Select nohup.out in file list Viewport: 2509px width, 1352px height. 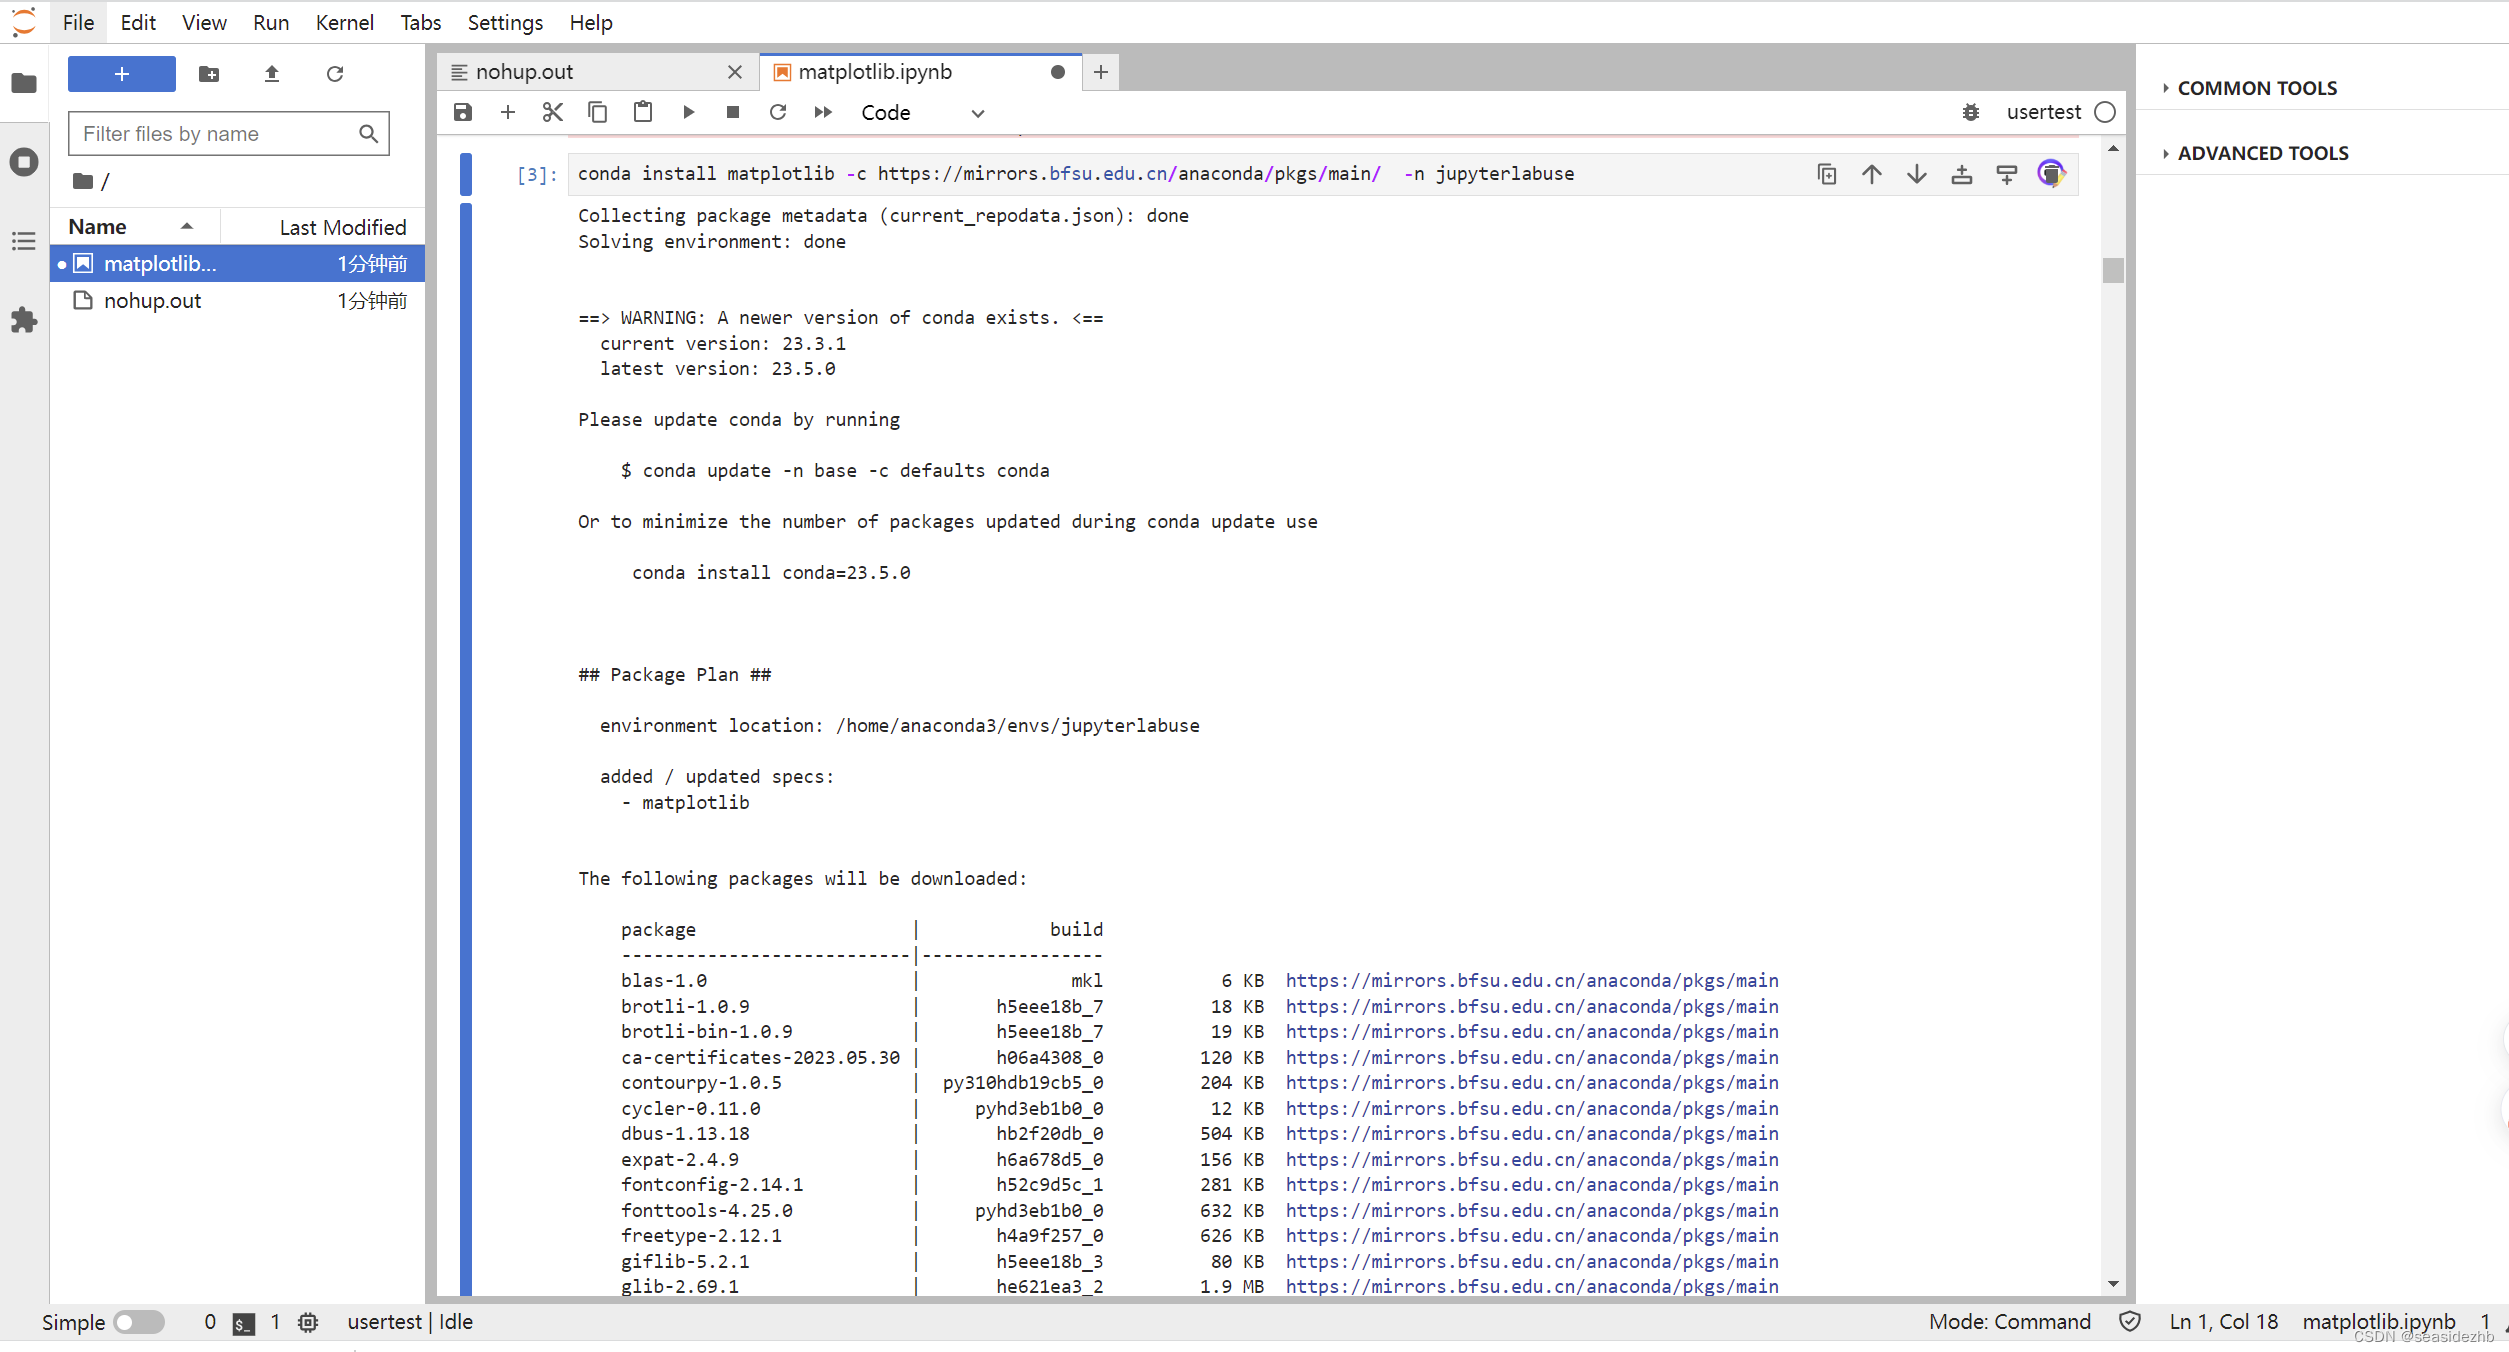point(238,301)
